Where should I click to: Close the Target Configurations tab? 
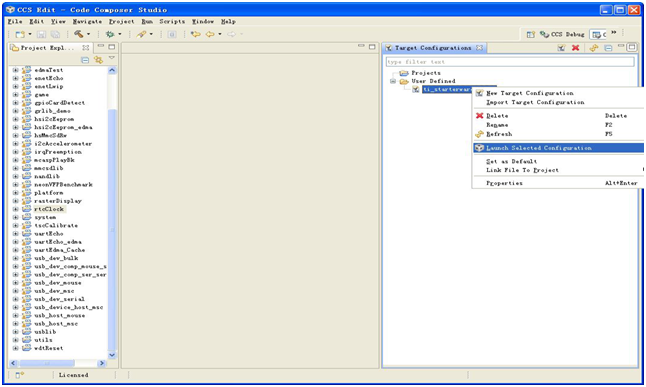click(480, 48)
